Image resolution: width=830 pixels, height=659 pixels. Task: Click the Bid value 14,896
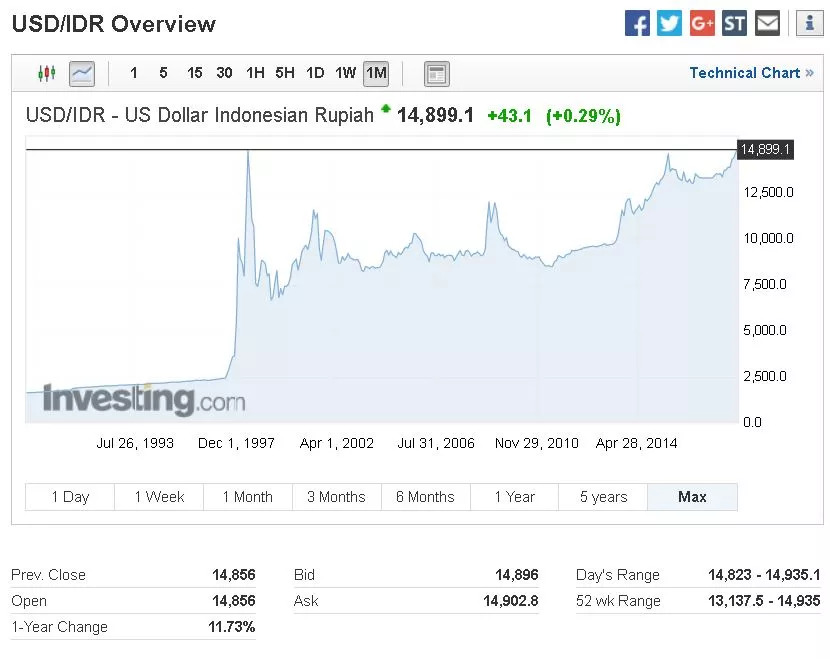[517, 575]
